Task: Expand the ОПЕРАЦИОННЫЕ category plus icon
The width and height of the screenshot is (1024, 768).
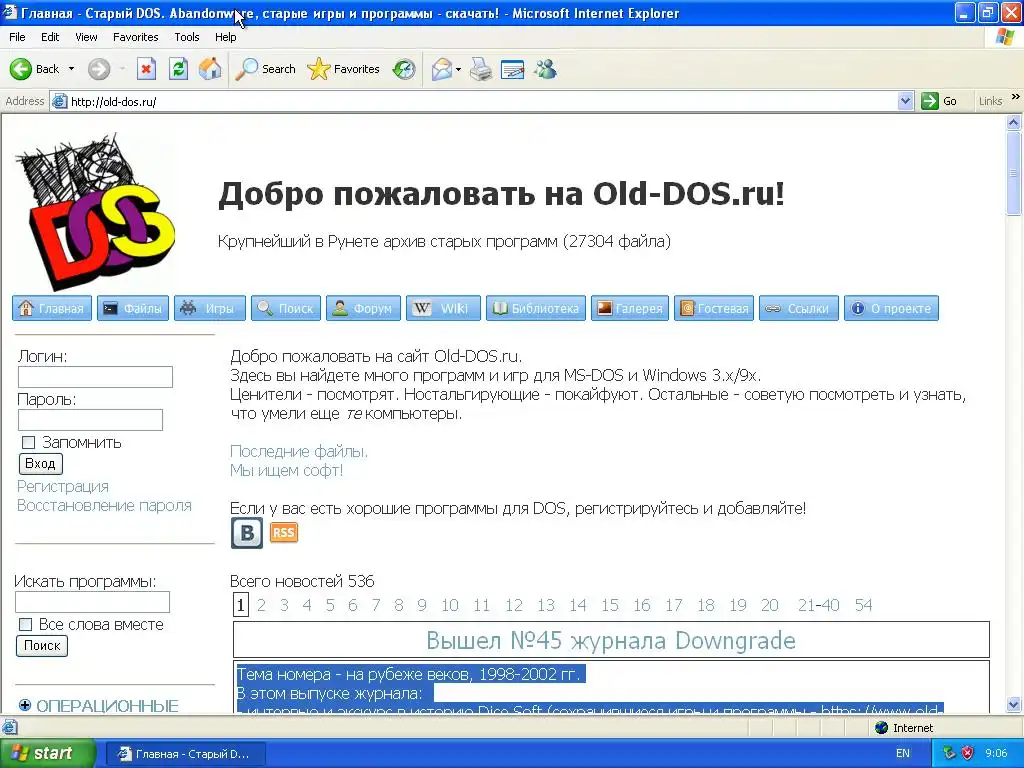Action: 25,705
